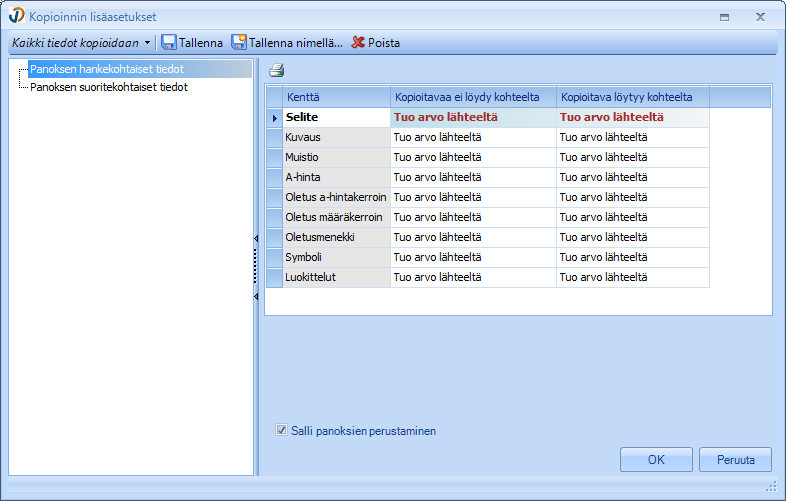Click Luokittelut 'ei löydy' value cell
This screenshot has height=501, width=786.
click(473, 277)
